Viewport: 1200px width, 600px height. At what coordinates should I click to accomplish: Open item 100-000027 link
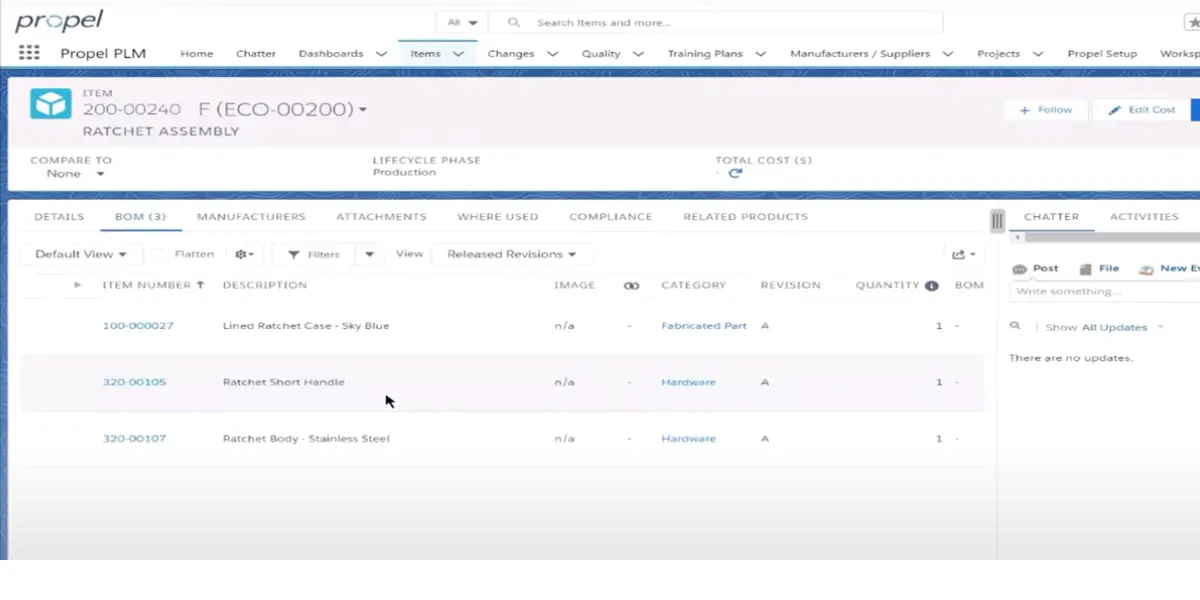click(x=138, y=326)
